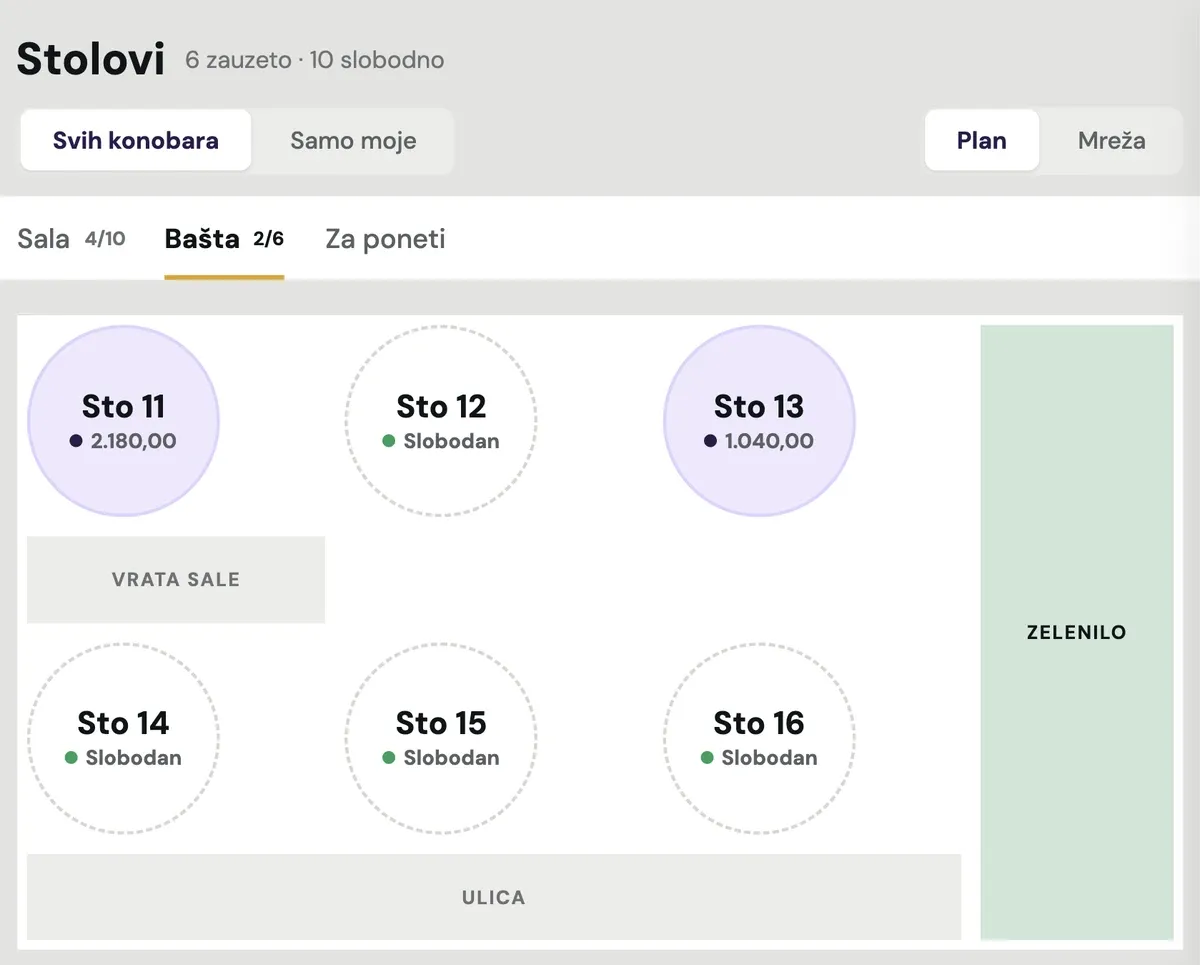Click the Slobodan status of Sto 15
The height and width of the screenshot is (965, 1200).
click(451, 758)
